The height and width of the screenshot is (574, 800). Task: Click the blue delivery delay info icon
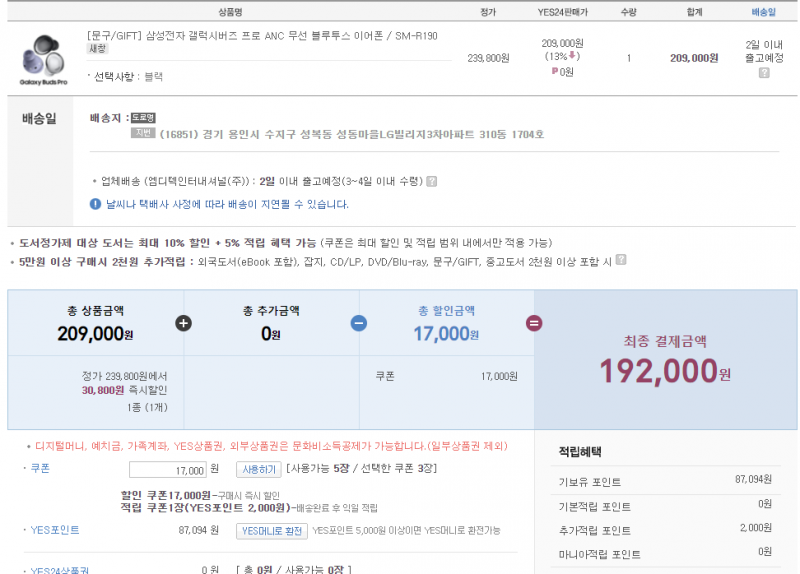(95, 204)
